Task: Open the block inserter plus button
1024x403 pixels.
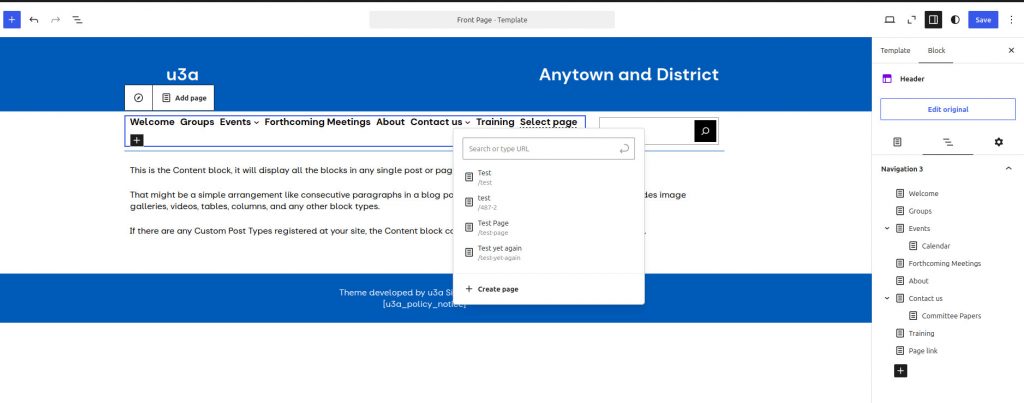Action: (x=12, y=20)
